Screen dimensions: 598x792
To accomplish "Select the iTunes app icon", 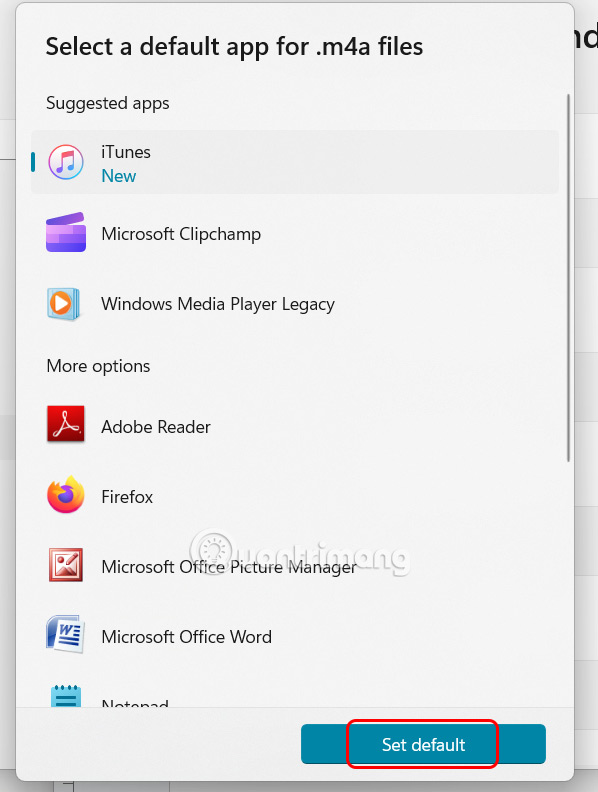I will (66, 162).
